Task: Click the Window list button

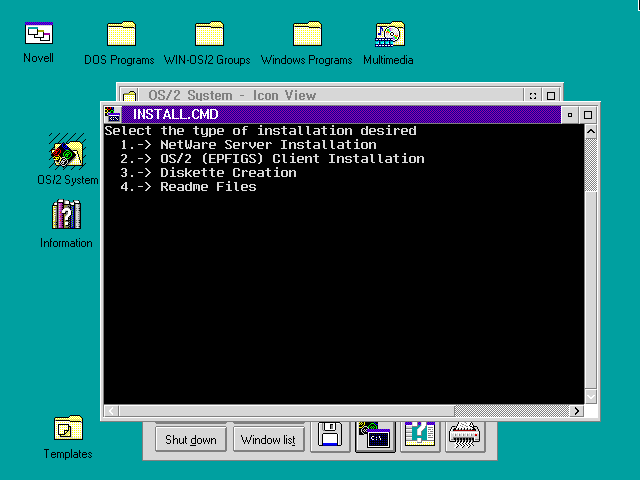Action: (269, 440)
